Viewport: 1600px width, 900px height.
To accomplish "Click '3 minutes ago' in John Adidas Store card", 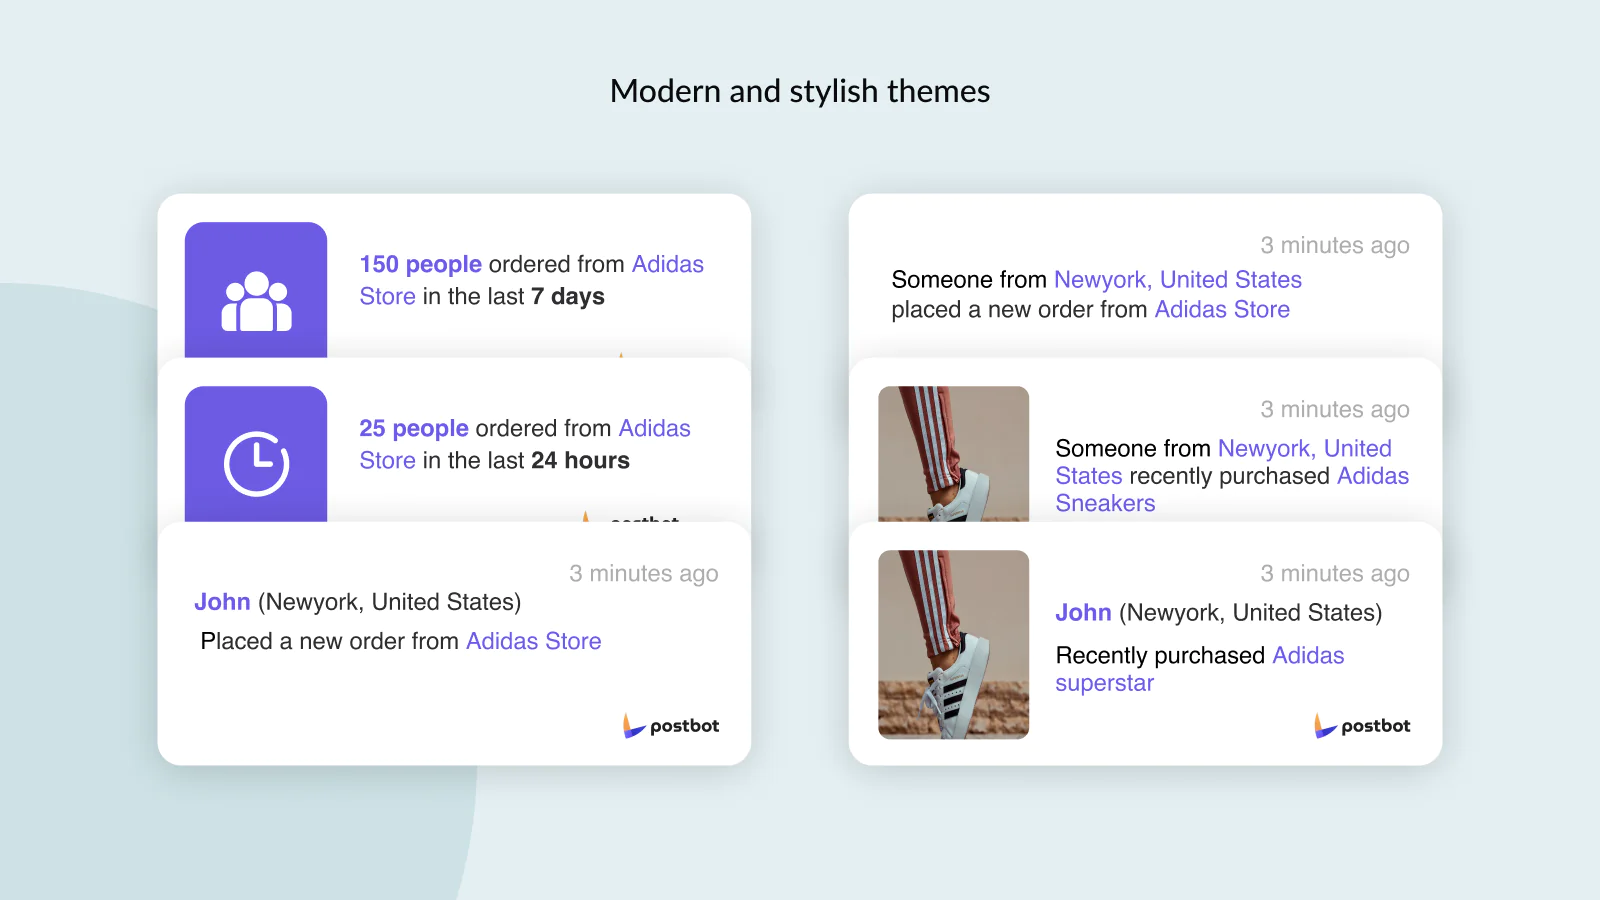I will [644, 573].
